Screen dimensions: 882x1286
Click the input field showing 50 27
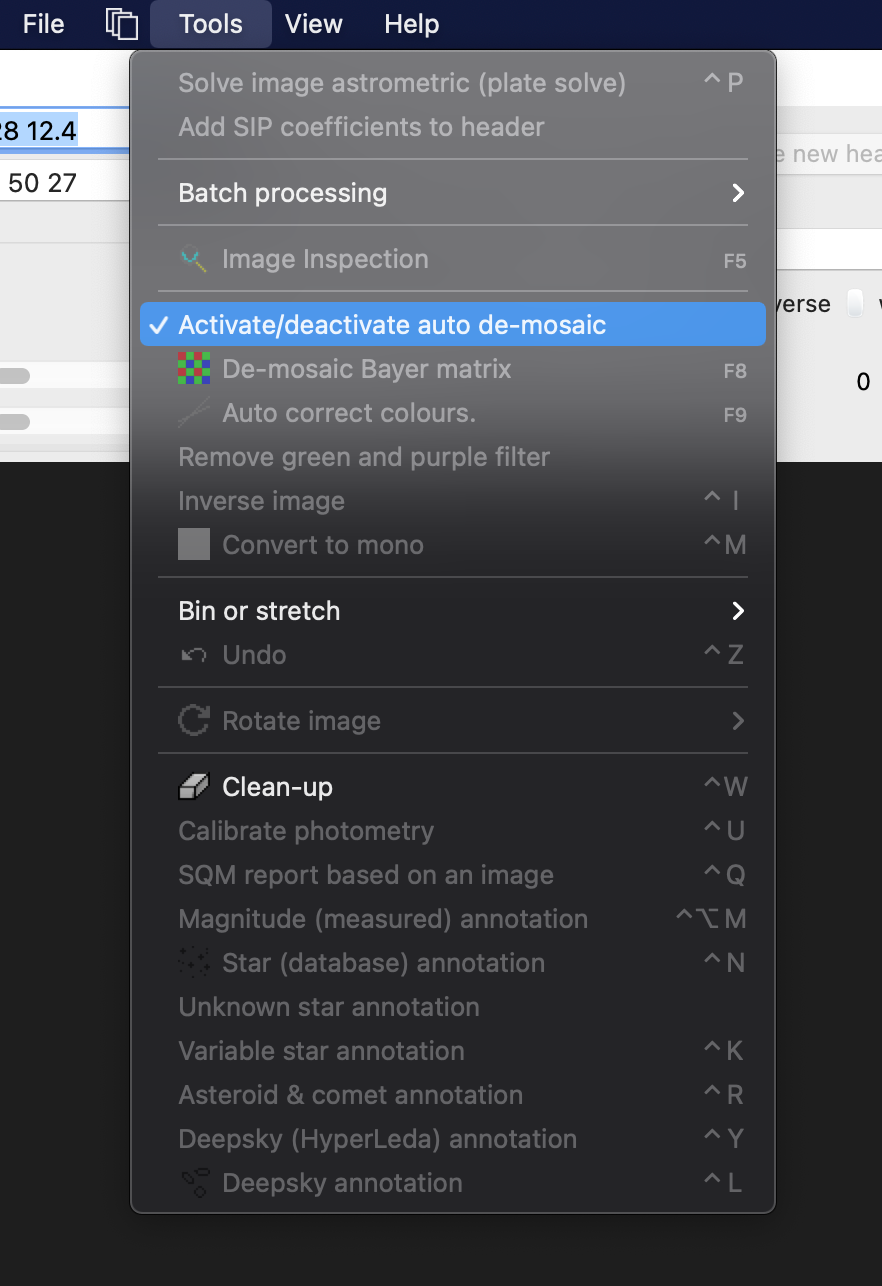(x=65, y=184)
